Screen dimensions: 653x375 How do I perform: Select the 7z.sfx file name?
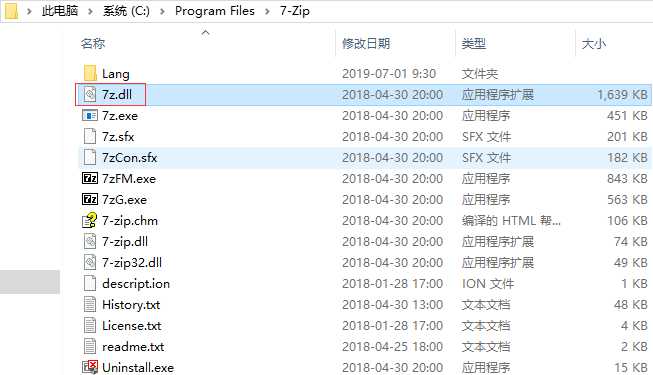[x=118, y=137]
